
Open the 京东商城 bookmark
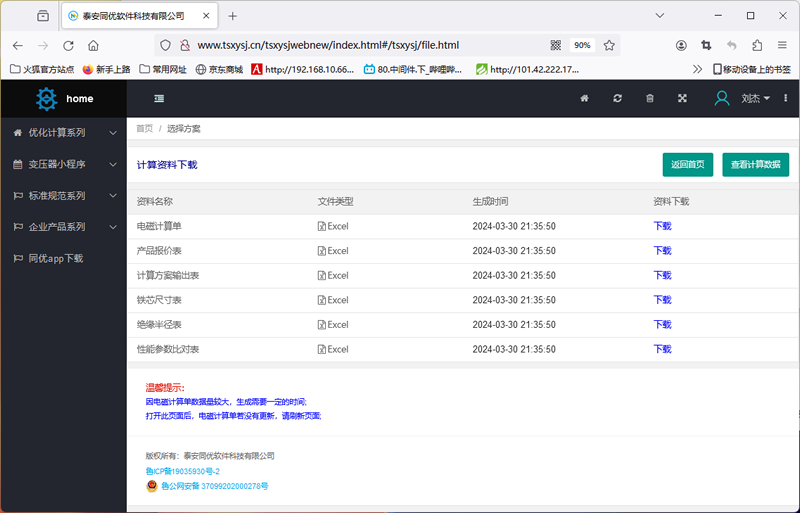pyautogui.click(x=219, y=69)
